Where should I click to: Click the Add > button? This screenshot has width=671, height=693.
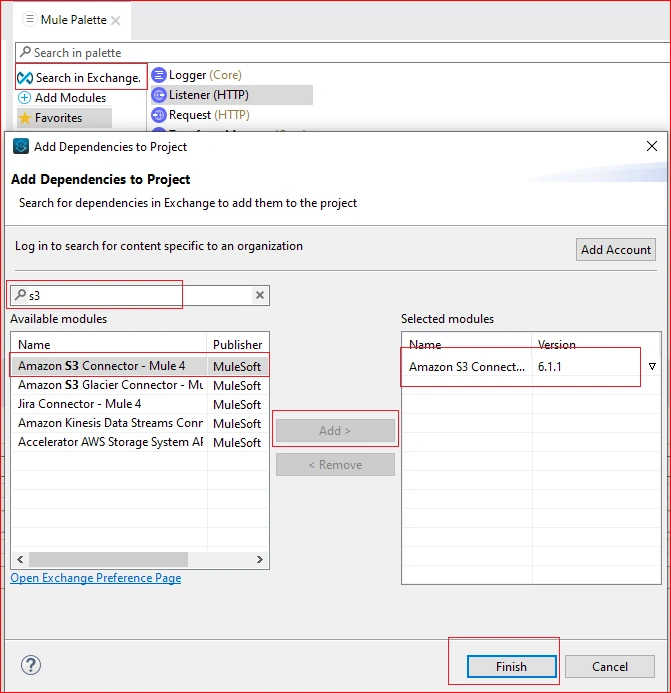coord(335,430)
